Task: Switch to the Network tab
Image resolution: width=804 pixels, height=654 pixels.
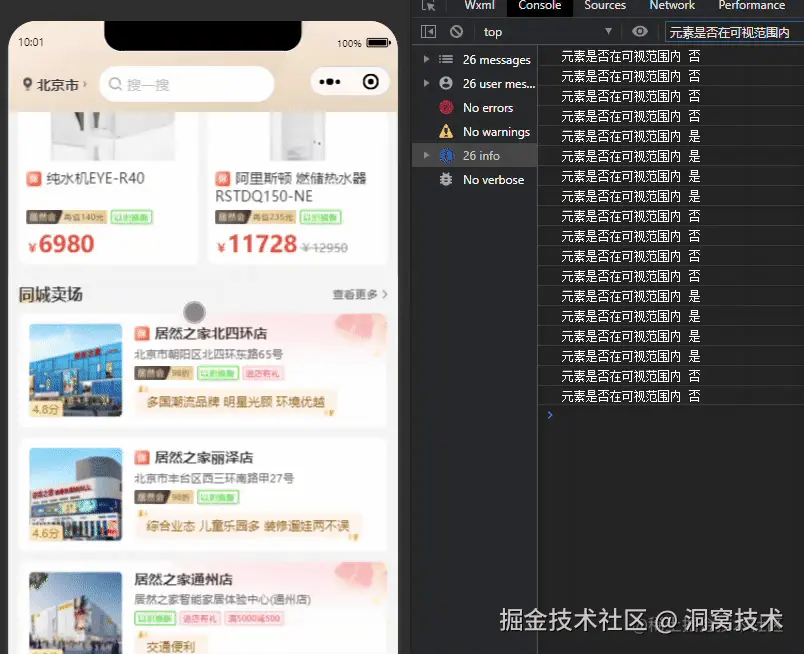Action: (671, 6)
